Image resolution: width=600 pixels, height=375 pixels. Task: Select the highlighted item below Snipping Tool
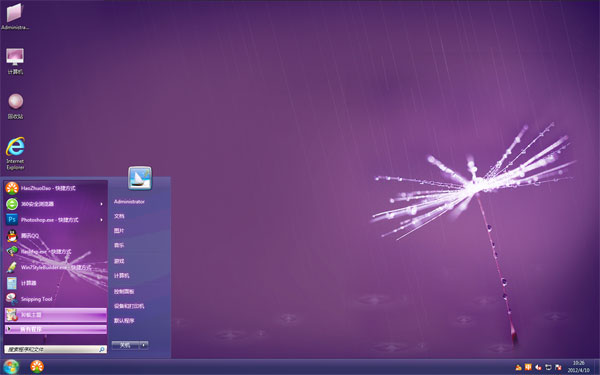(x=56, y=315)
